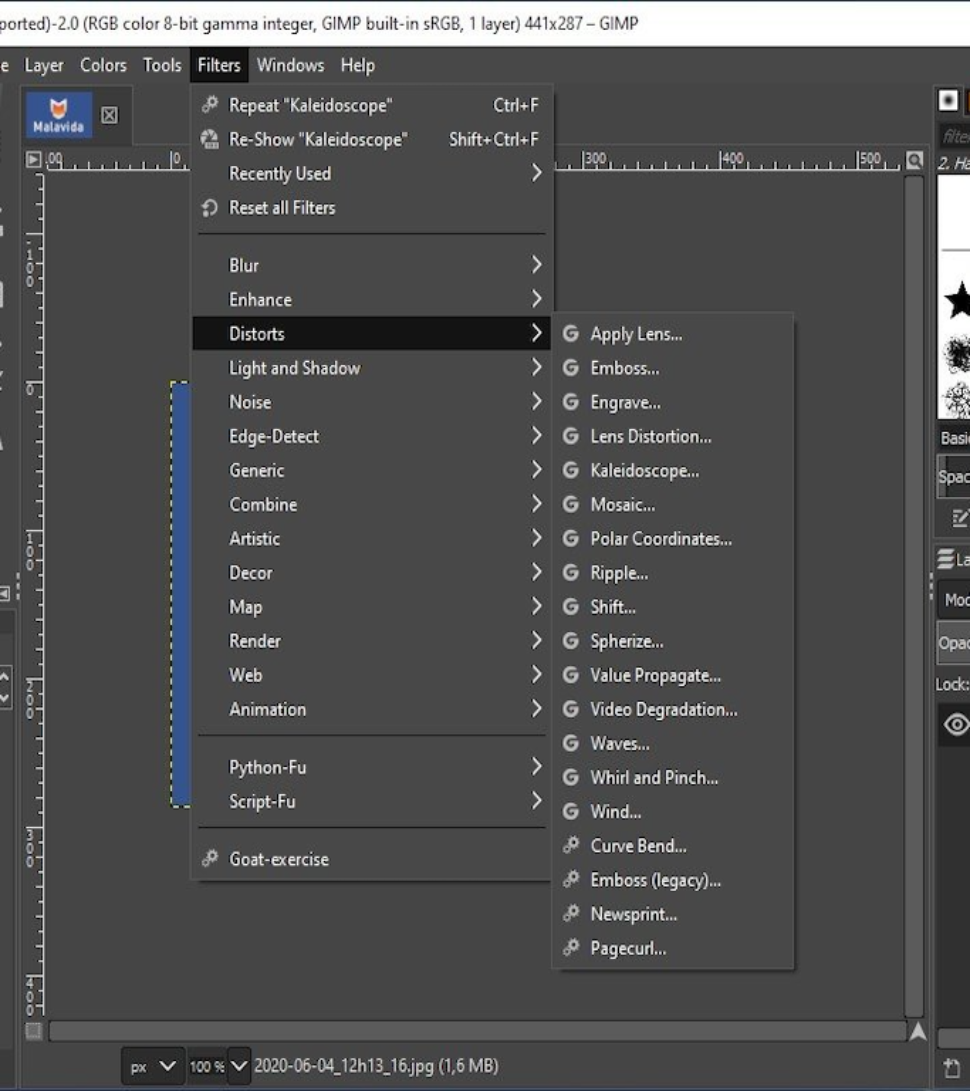Select the star brush thumbnail
The width and height of the screenshot is (970, 1091).
[958, 299]
